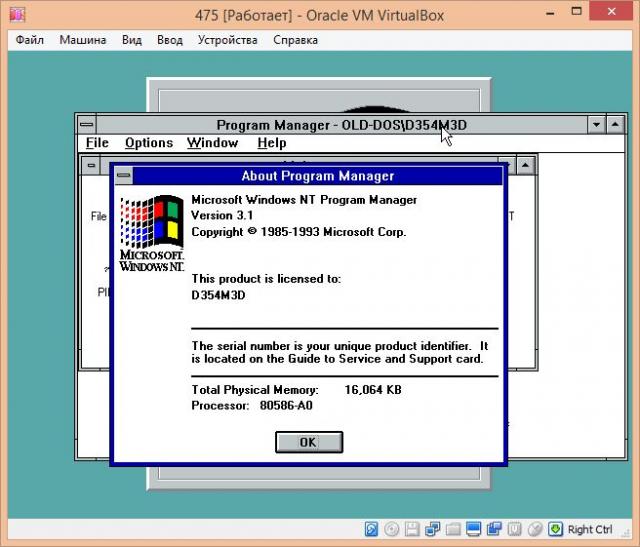This screenshot has width=640, height=547.
Task: Click the floppy disk icon in status bar
Action: pyautogui.click(x=412, y=529)
